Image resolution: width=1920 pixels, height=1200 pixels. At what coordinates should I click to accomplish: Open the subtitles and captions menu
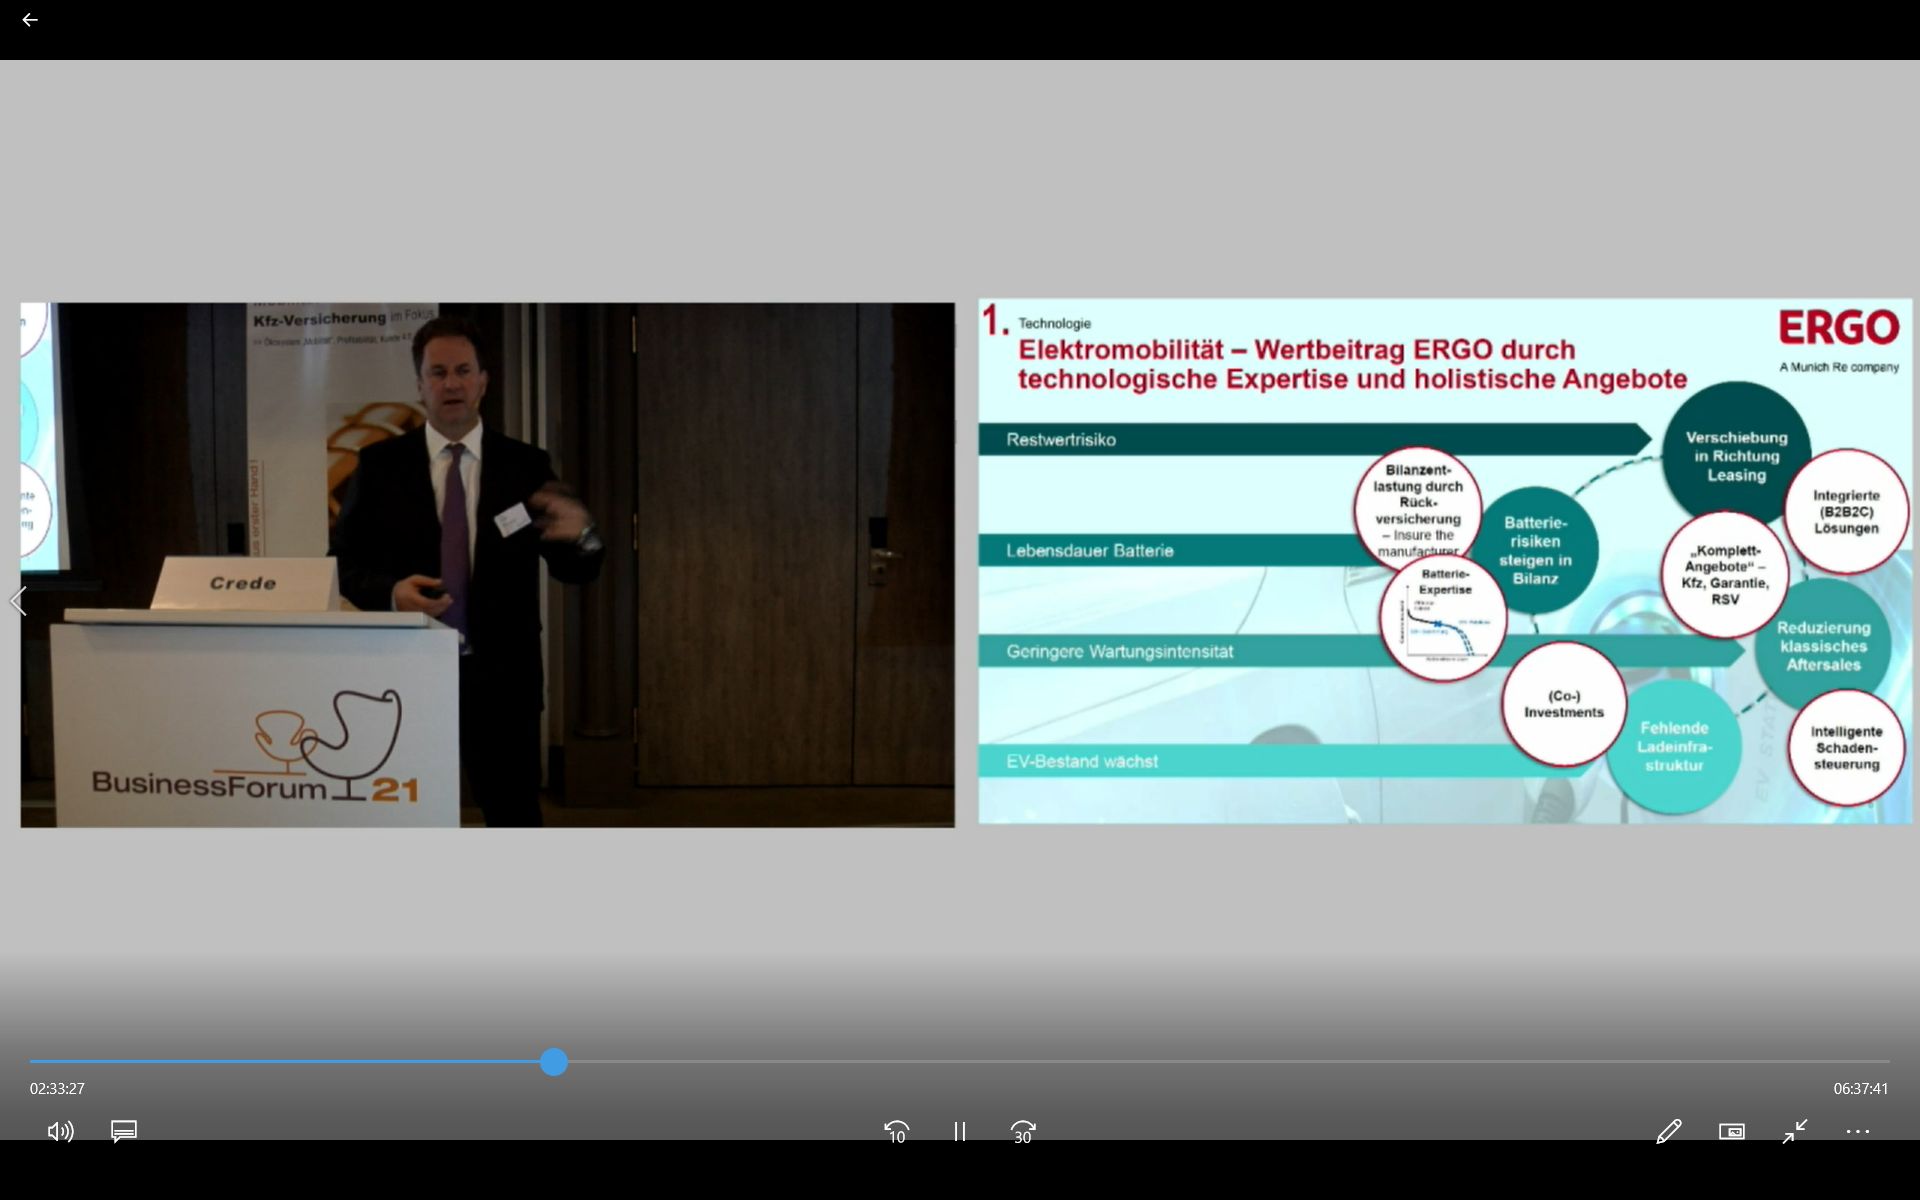coord(124,1131)
